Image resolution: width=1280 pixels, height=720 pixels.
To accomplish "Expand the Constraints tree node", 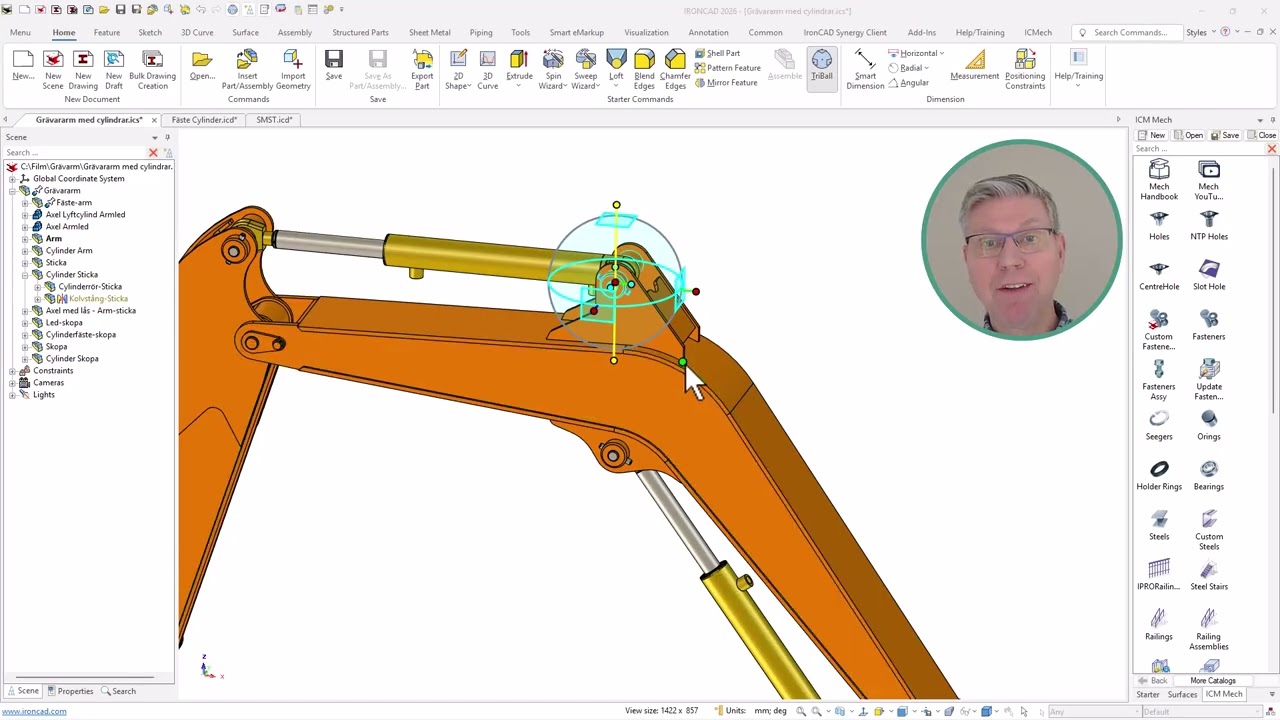I will pyautogui.click(x=12, y=371).
